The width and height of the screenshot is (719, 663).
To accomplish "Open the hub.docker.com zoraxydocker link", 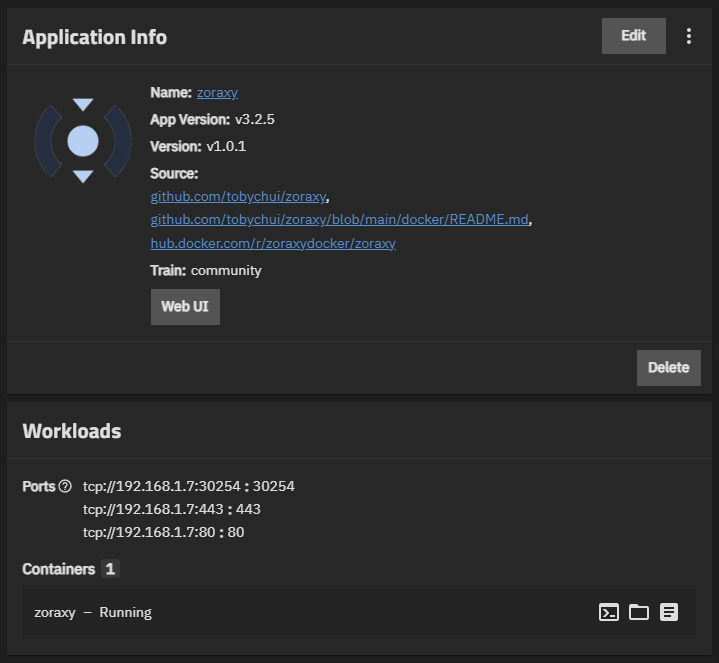I will (x=273, y=243).
